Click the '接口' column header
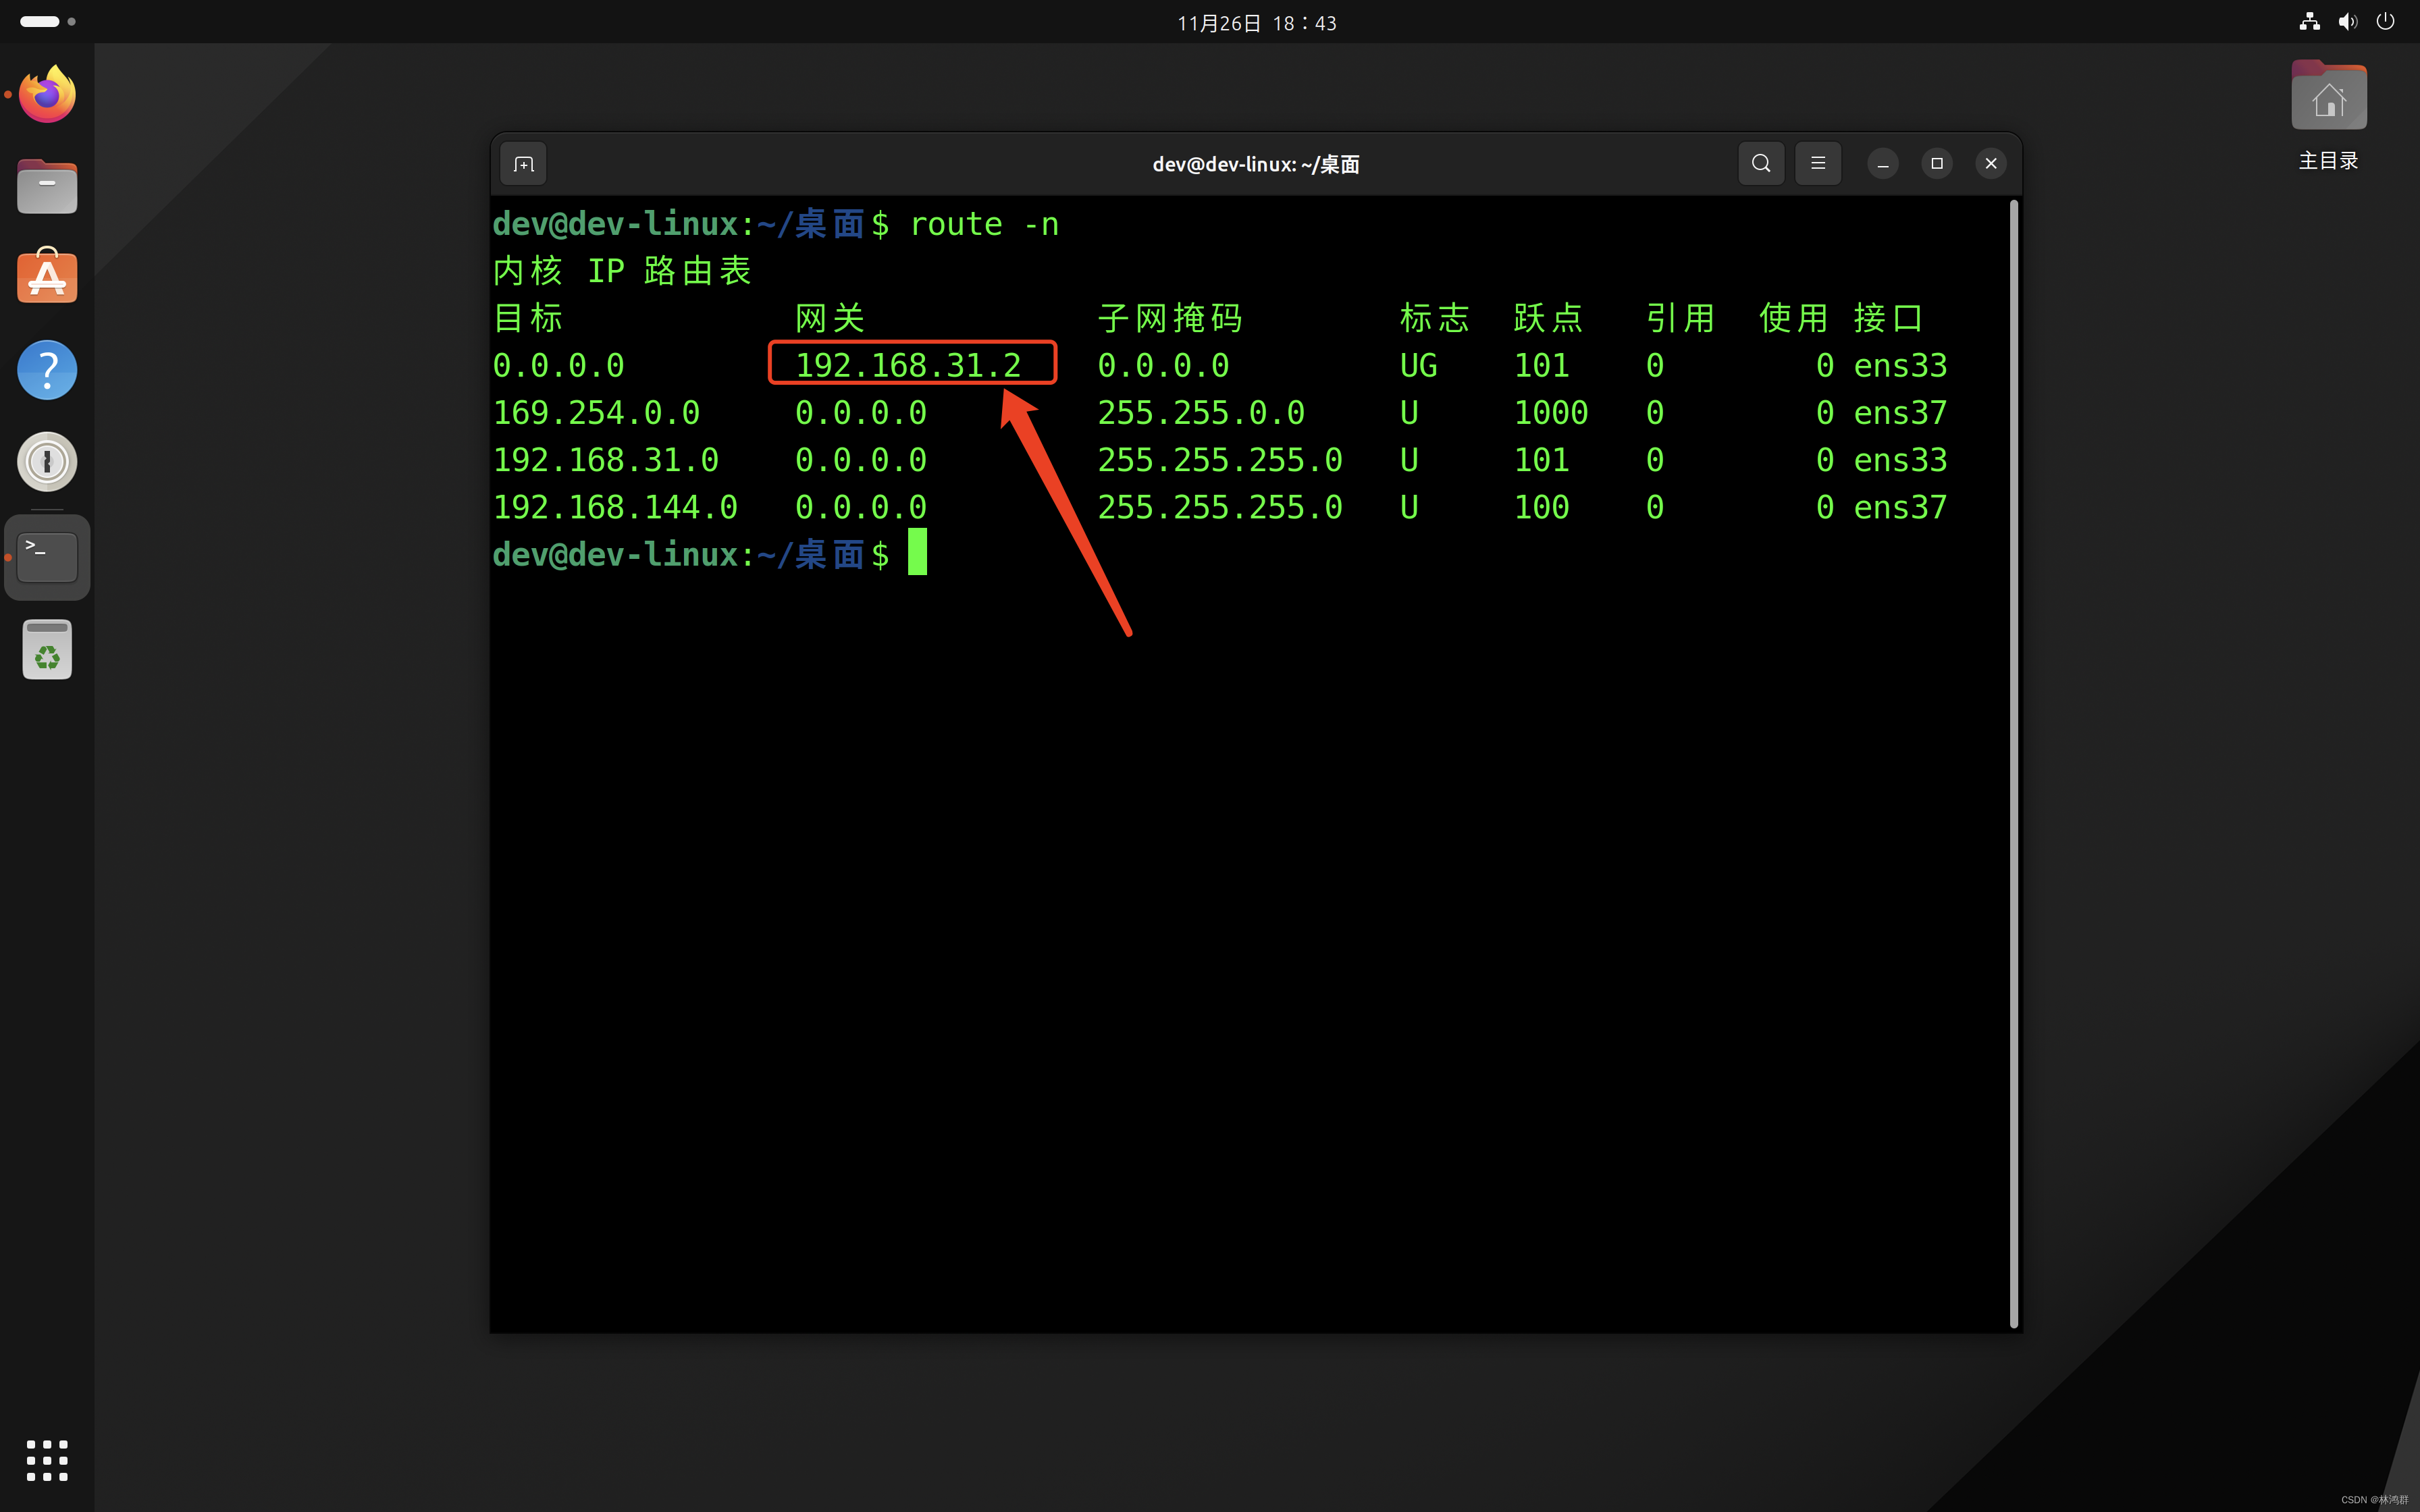Viewport: 2420px width, 1512px height. [1888, 318]
